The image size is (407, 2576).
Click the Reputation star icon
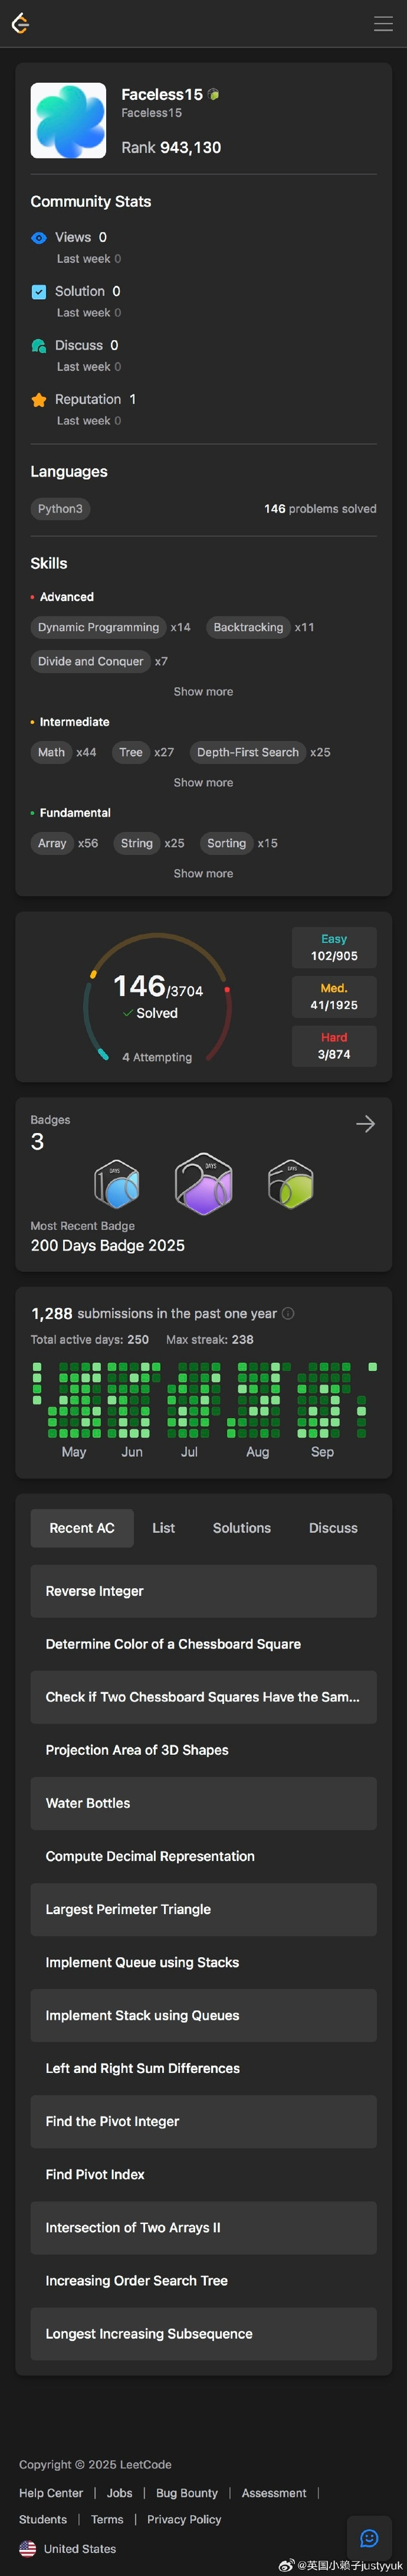[39, 400]
